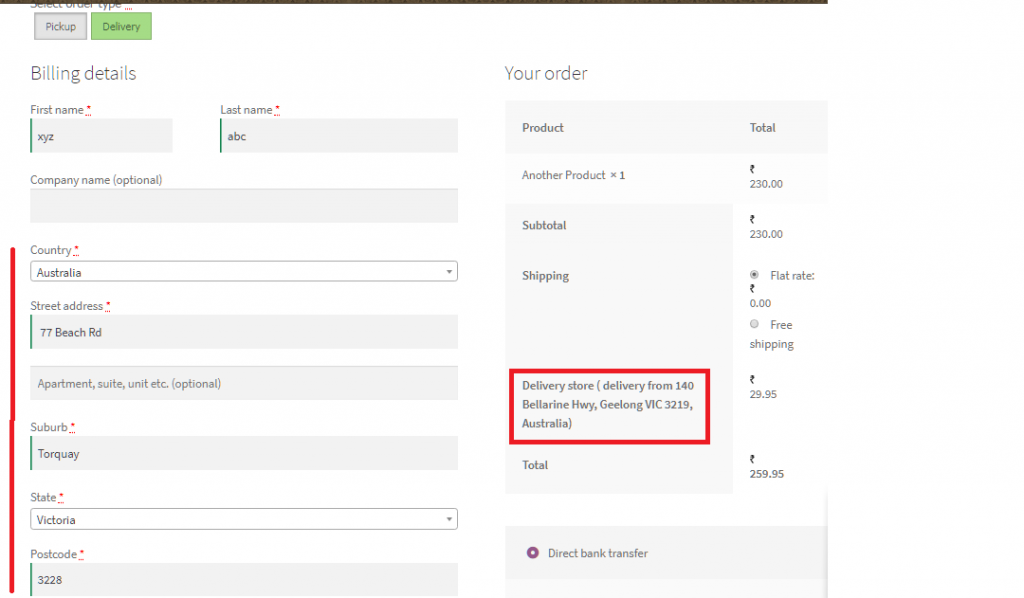The width and height of the screenshot is (1024, 598).
Task: Select the Pickup order type button
Action: [60, 27]
